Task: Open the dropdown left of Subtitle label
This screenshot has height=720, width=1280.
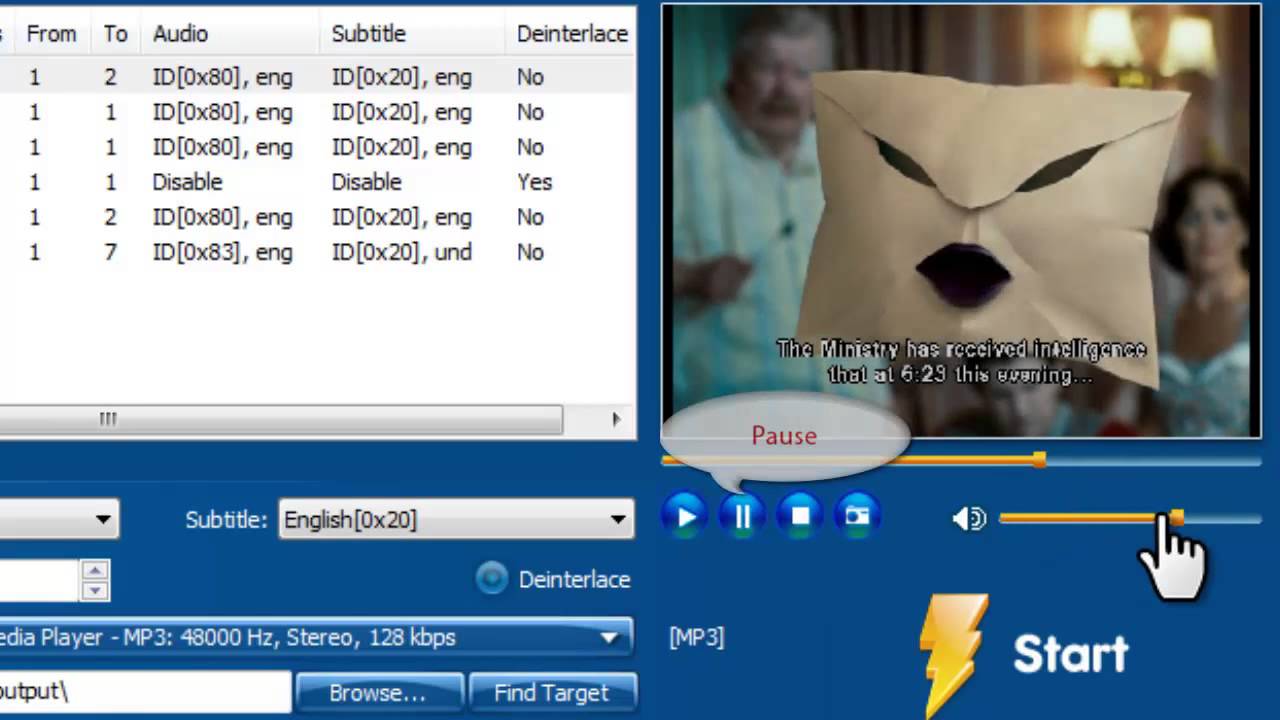Action: tap(59, 519)
